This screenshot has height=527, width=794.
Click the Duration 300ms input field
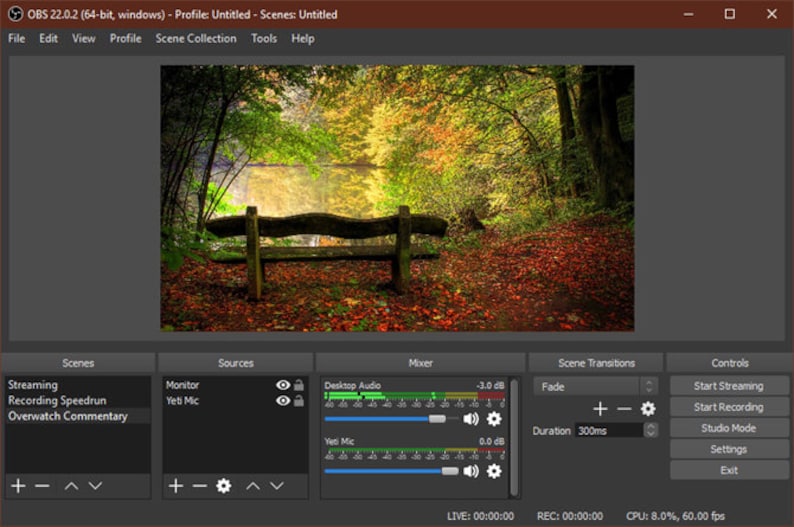point(609,430)
